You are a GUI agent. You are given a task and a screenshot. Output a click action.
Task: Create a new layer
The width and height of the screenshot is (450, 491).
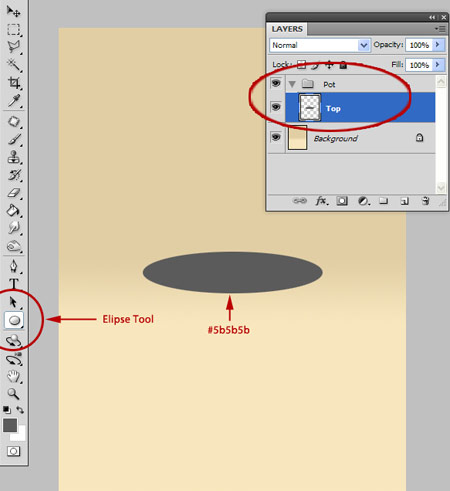pos(404,201)
